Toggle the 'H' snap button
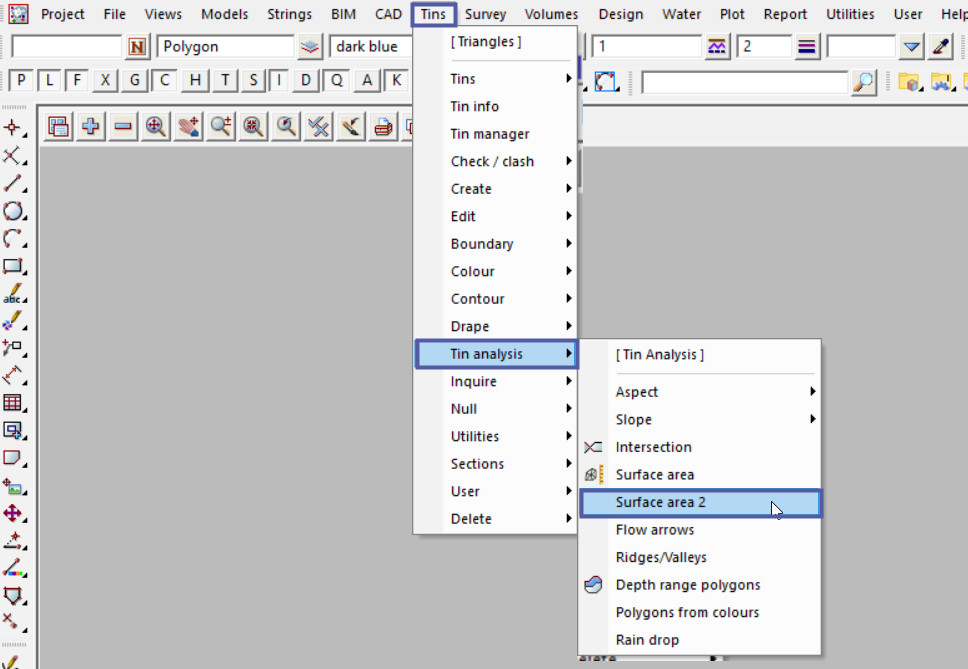 coord(195,81)
